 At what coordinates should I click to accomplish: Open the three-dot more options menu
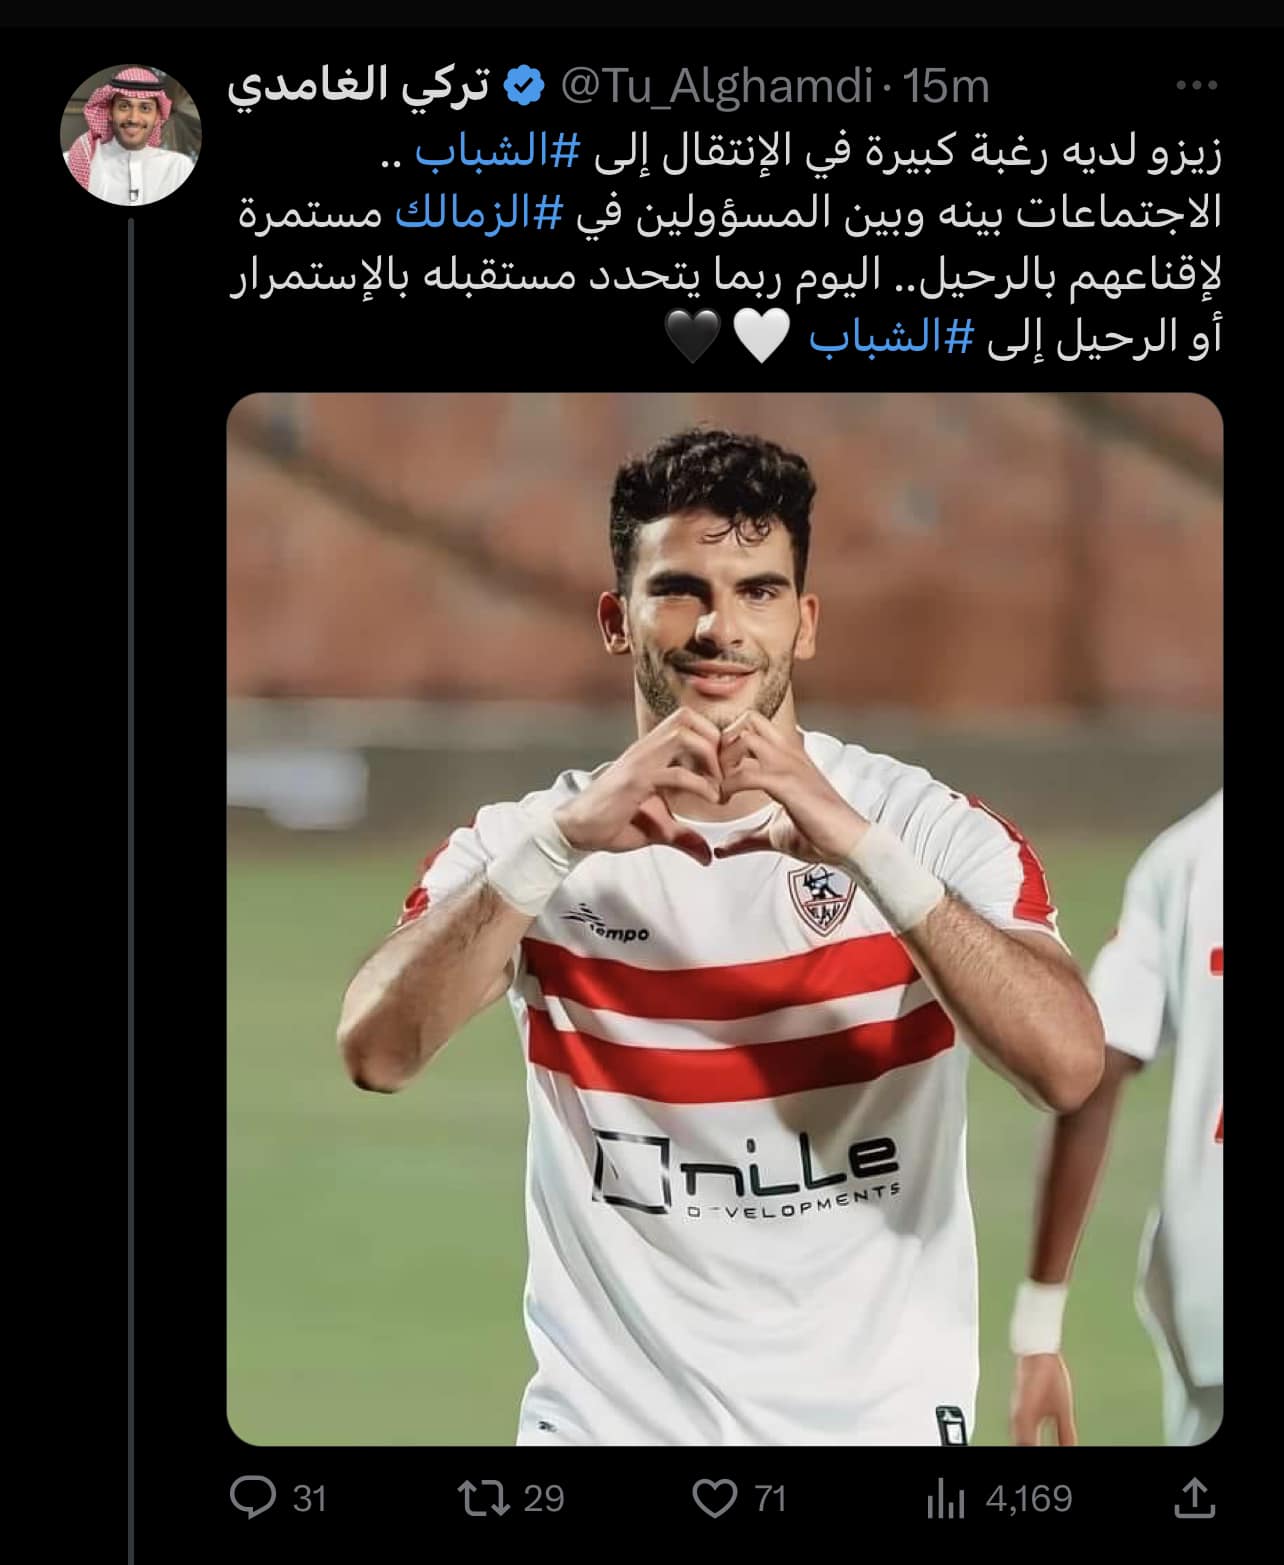pos(1196,86)
